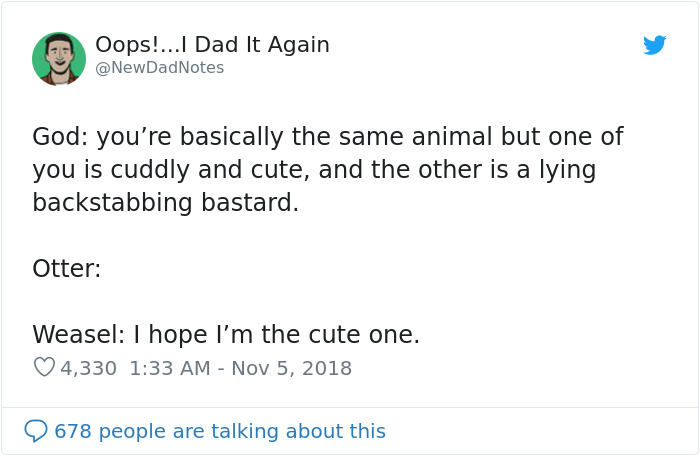Click the number 678 in the footer
The image size is (700, 456).
(72, 431)
